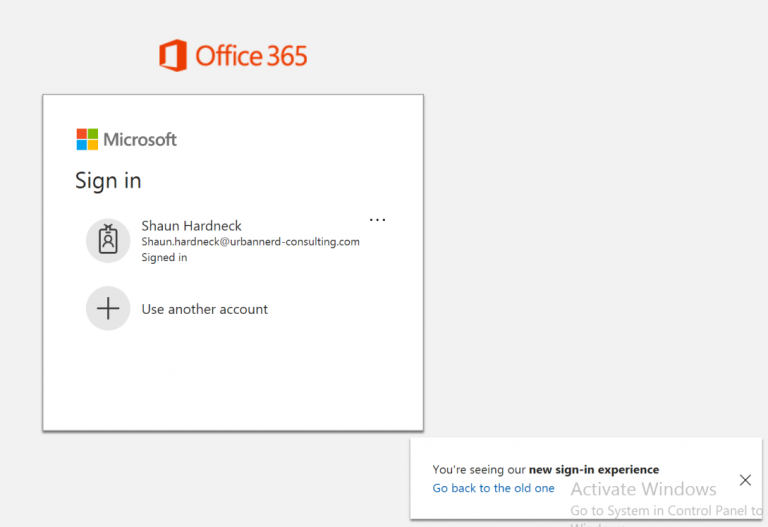
Task: Click the Office 365 logo icon
Action: pos(173,55)
